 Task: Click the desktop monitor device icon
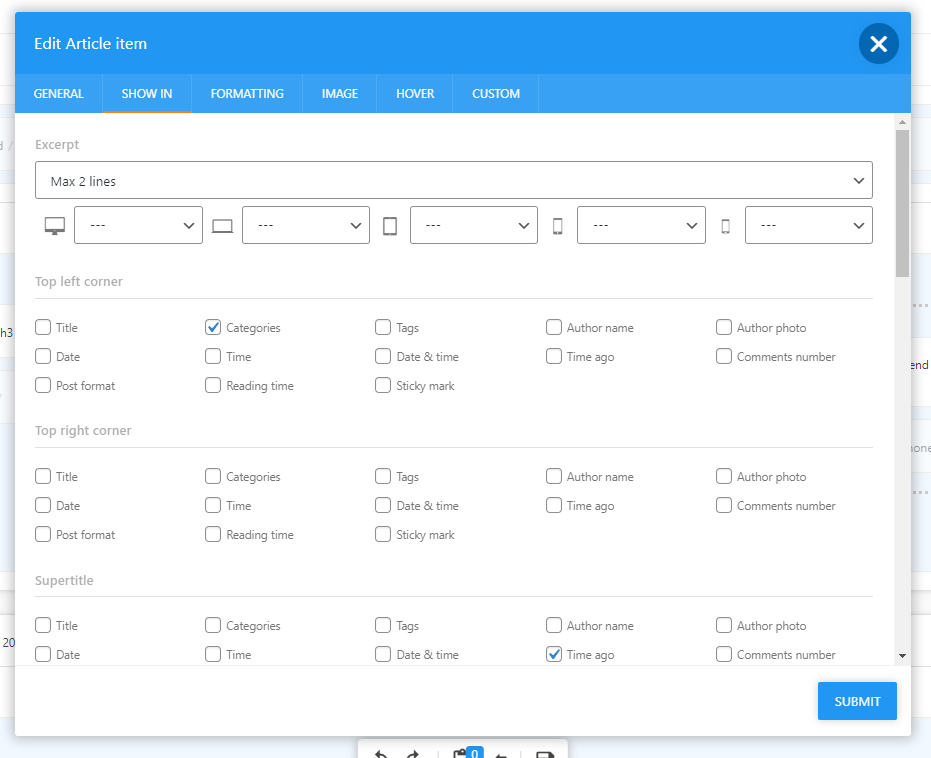point(54,226)
